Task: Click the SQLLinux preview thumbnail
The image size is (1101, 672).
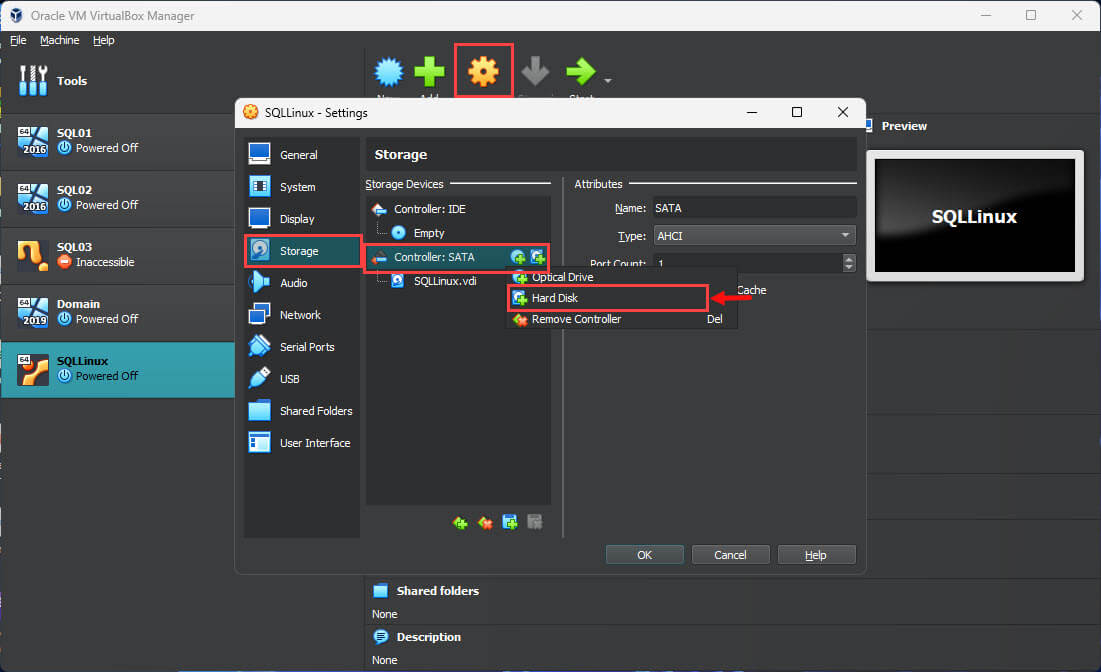Action: (975, 216)
